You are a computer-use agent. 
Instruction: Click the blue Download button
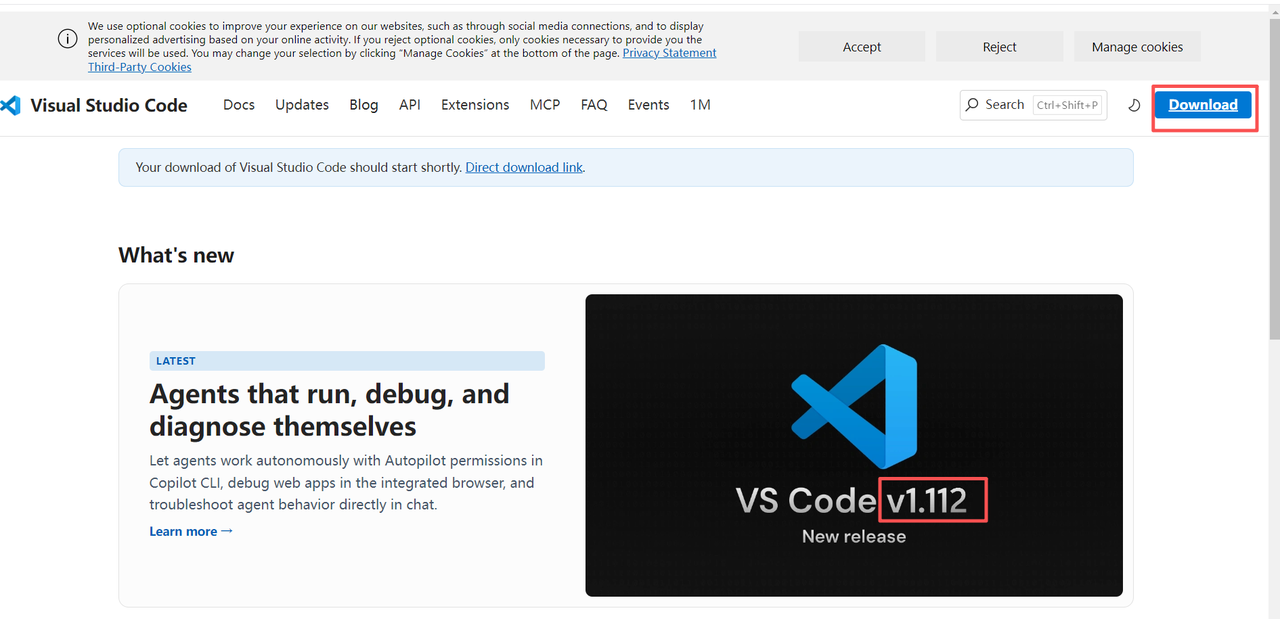(x=1203, y=105)
